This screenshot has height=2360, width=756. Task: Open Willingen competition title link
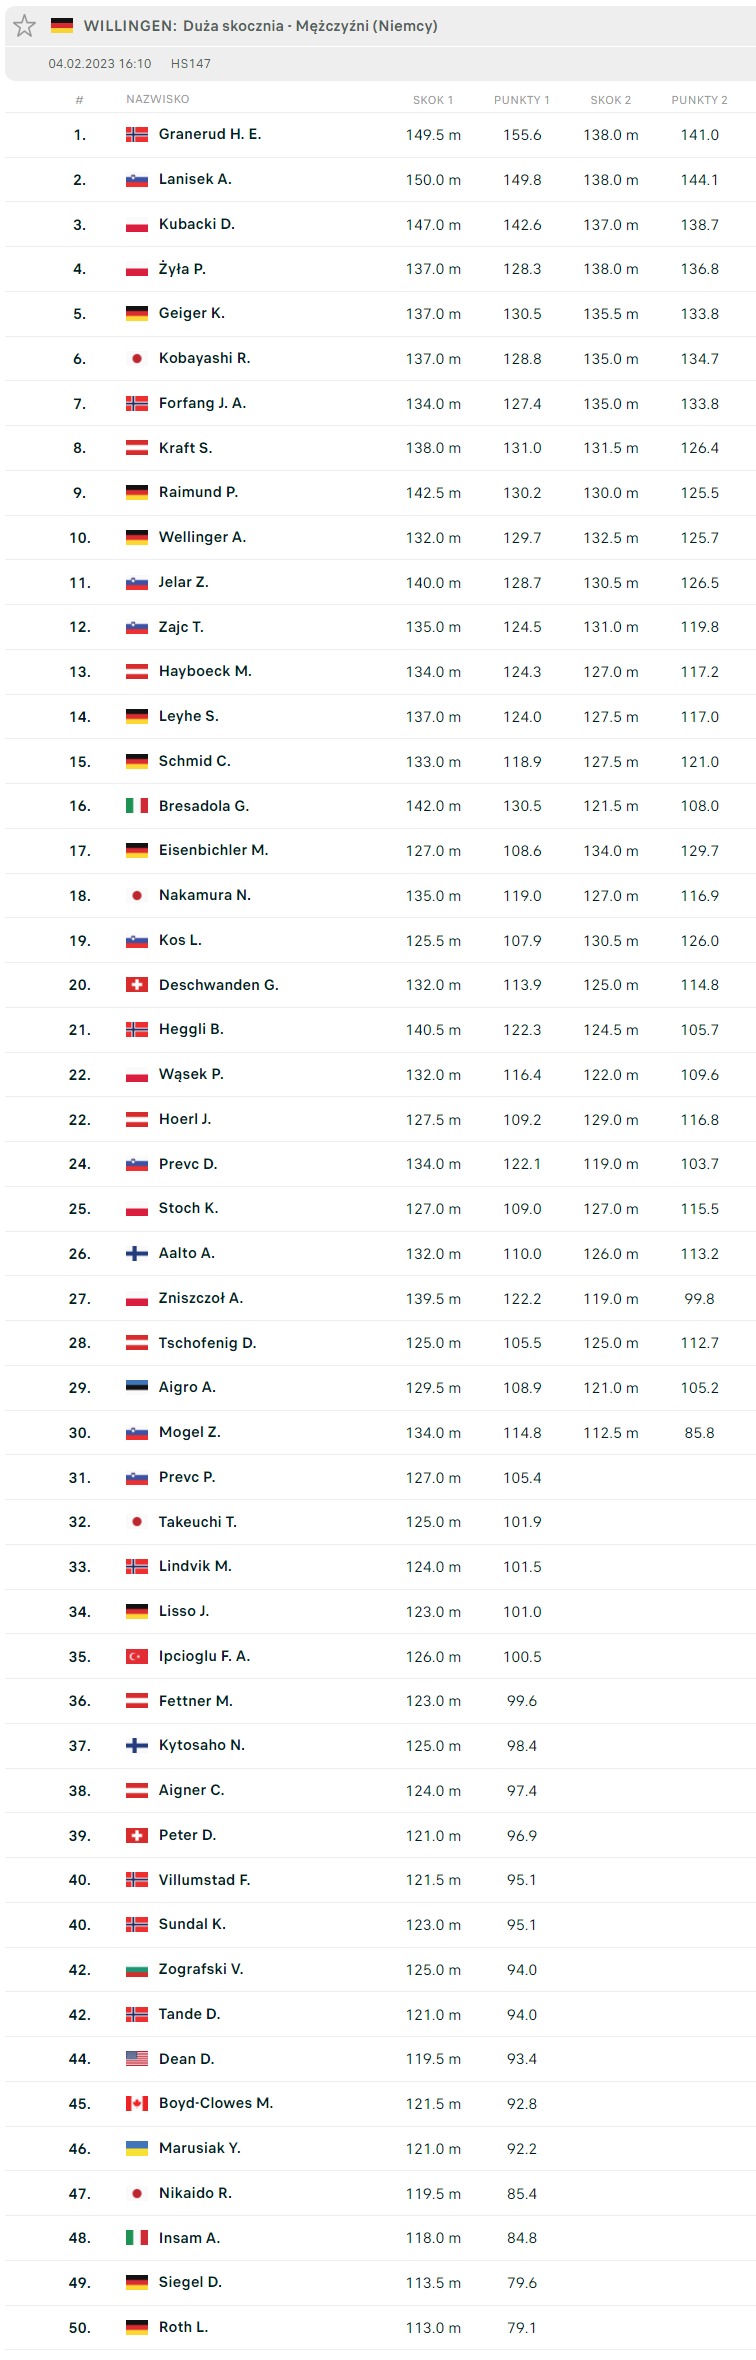pyautogui.click(x=260, y=26)
